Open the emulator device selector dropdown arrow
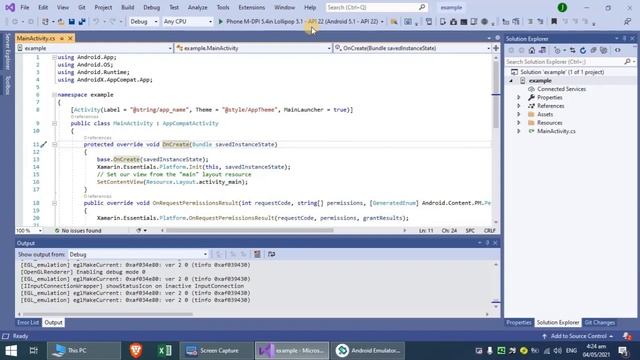This screenshot has height=360, width=640. pos(382,22)
